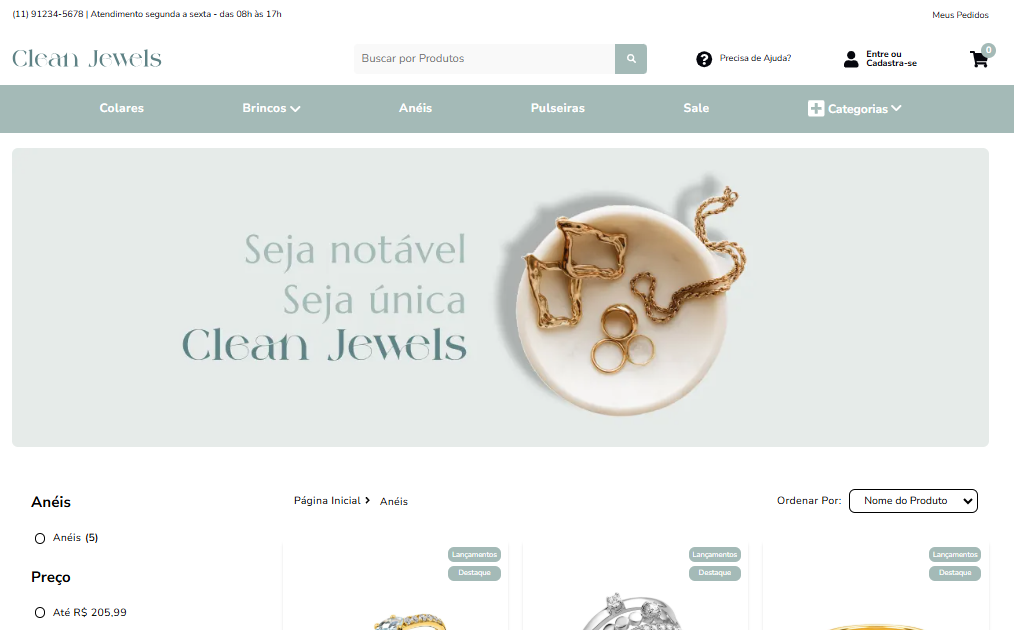
Task: Click the Destaque badge on second product
Action: click(715, 572)
